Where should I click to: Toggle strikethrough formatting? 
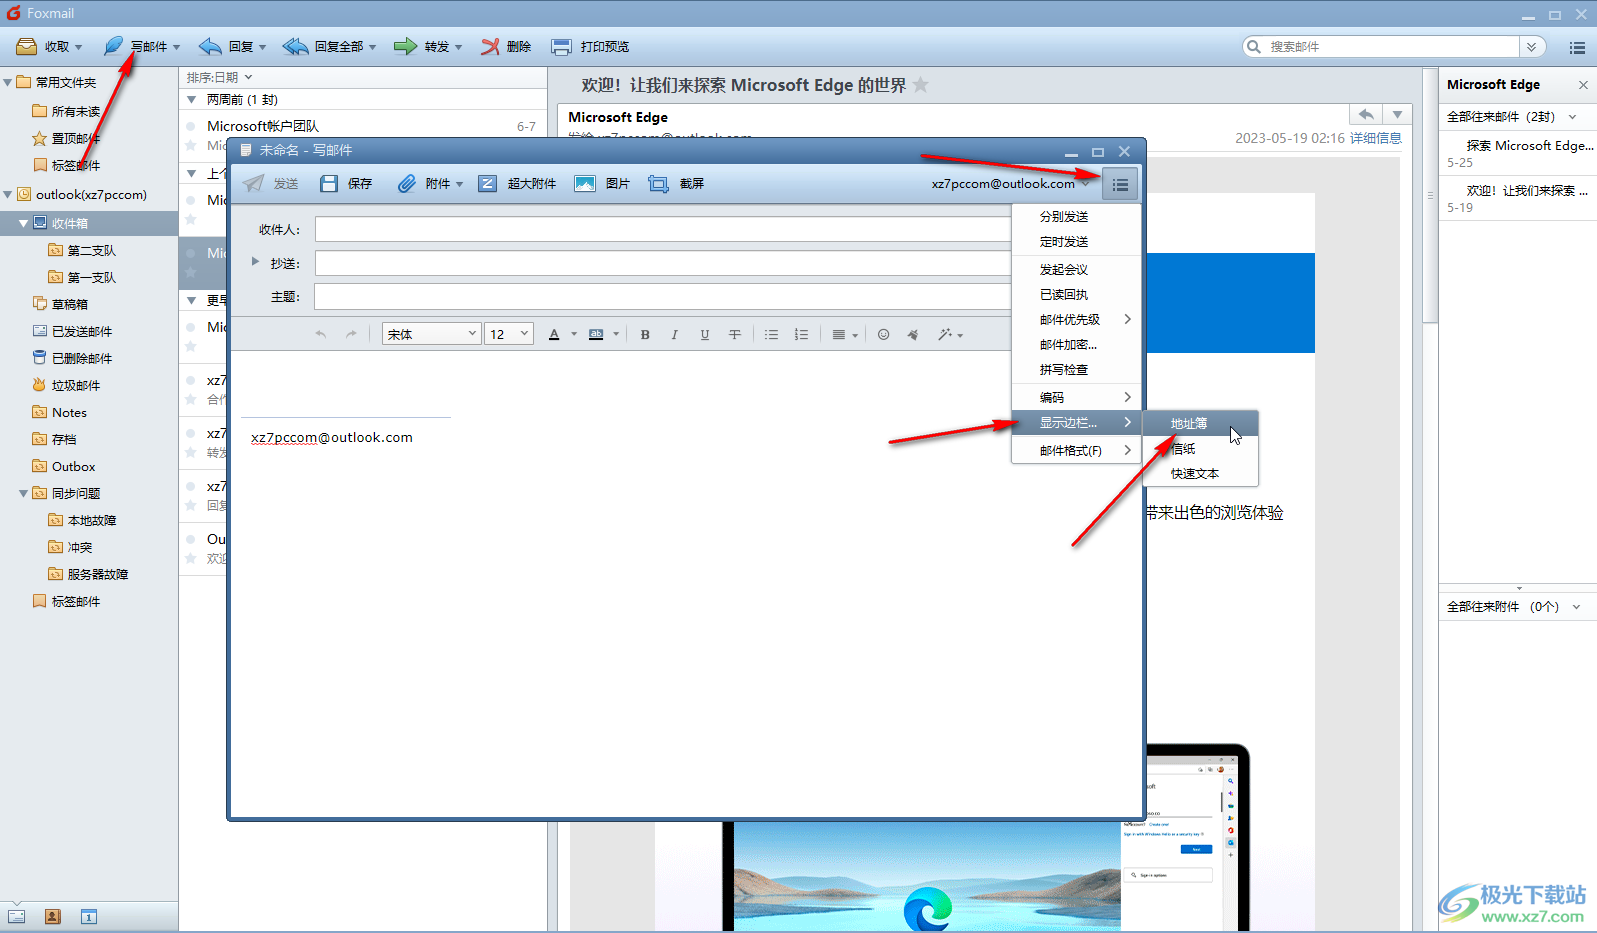click(735, 335)
